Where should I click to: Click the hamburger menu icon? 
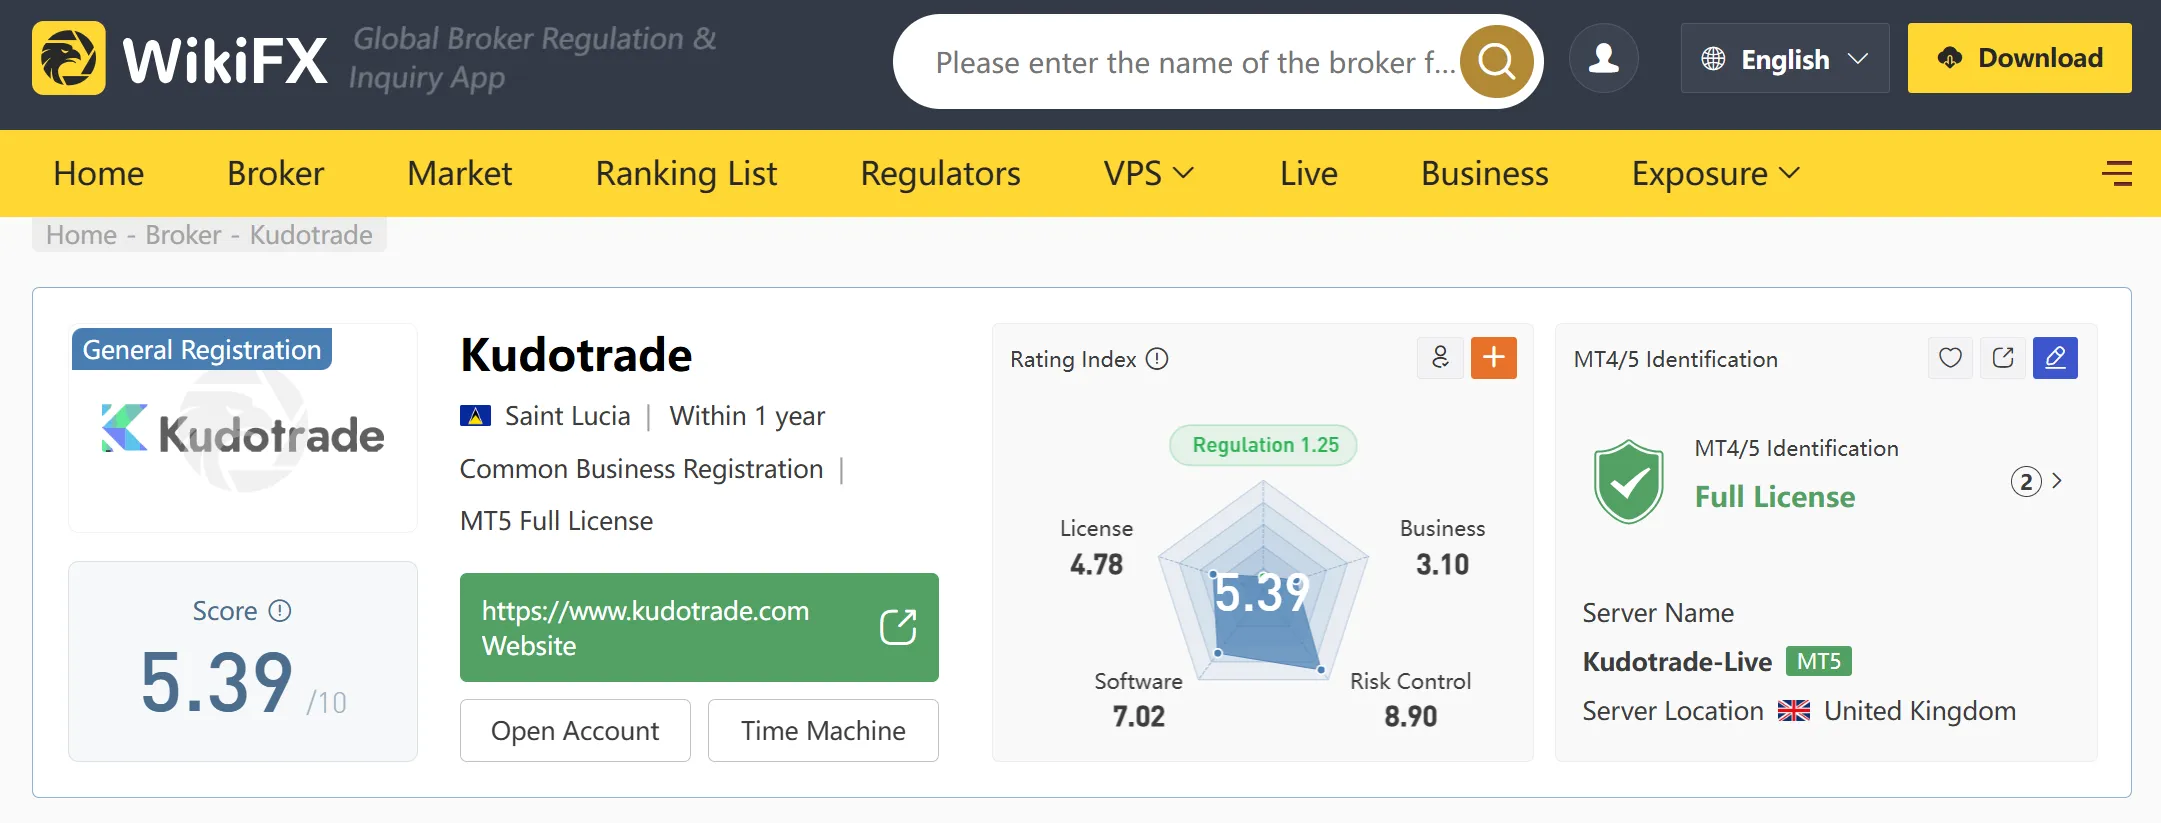[x=2116, y=174]
